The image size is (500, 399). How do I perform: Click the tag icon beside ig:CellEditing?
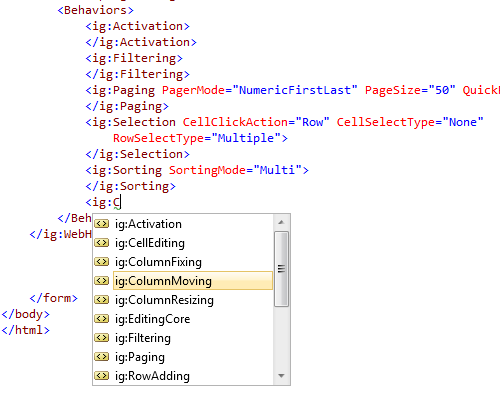pyautogui.click(x=102, y=243)
